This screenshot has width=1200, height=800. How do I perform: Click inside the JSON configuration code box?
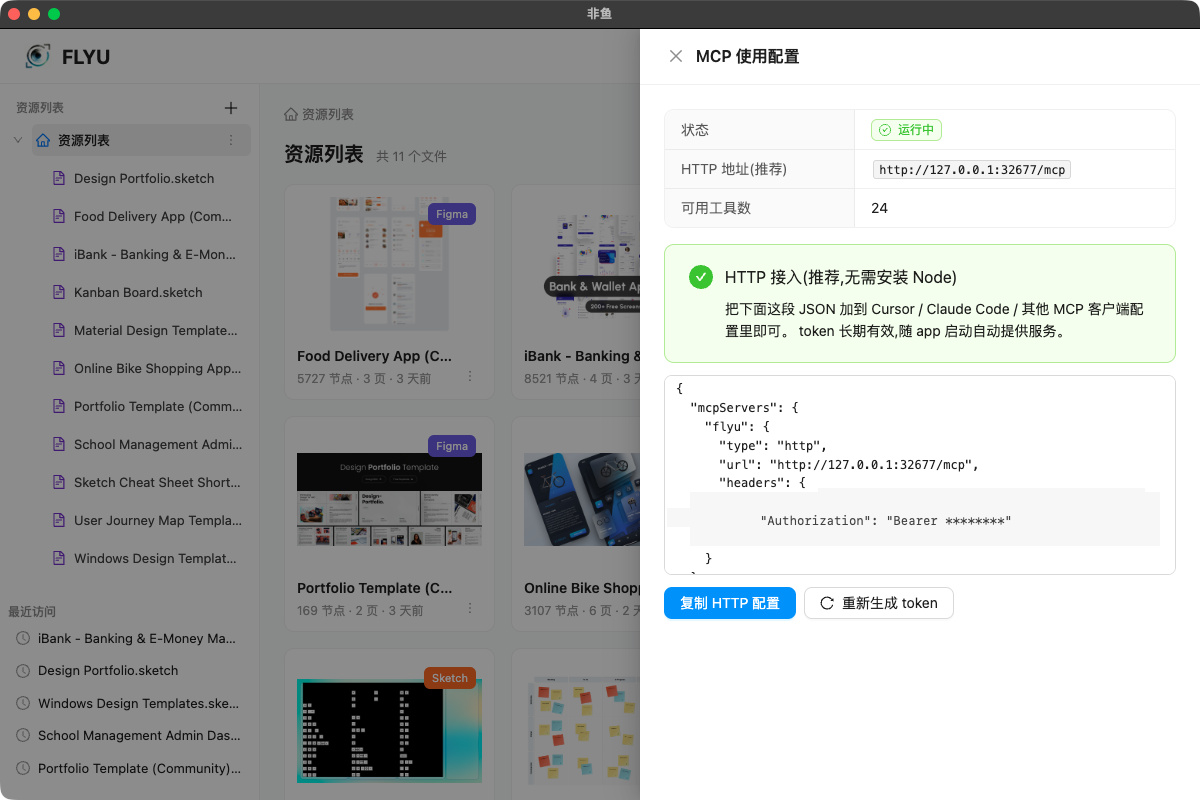(x=920, y=475)
